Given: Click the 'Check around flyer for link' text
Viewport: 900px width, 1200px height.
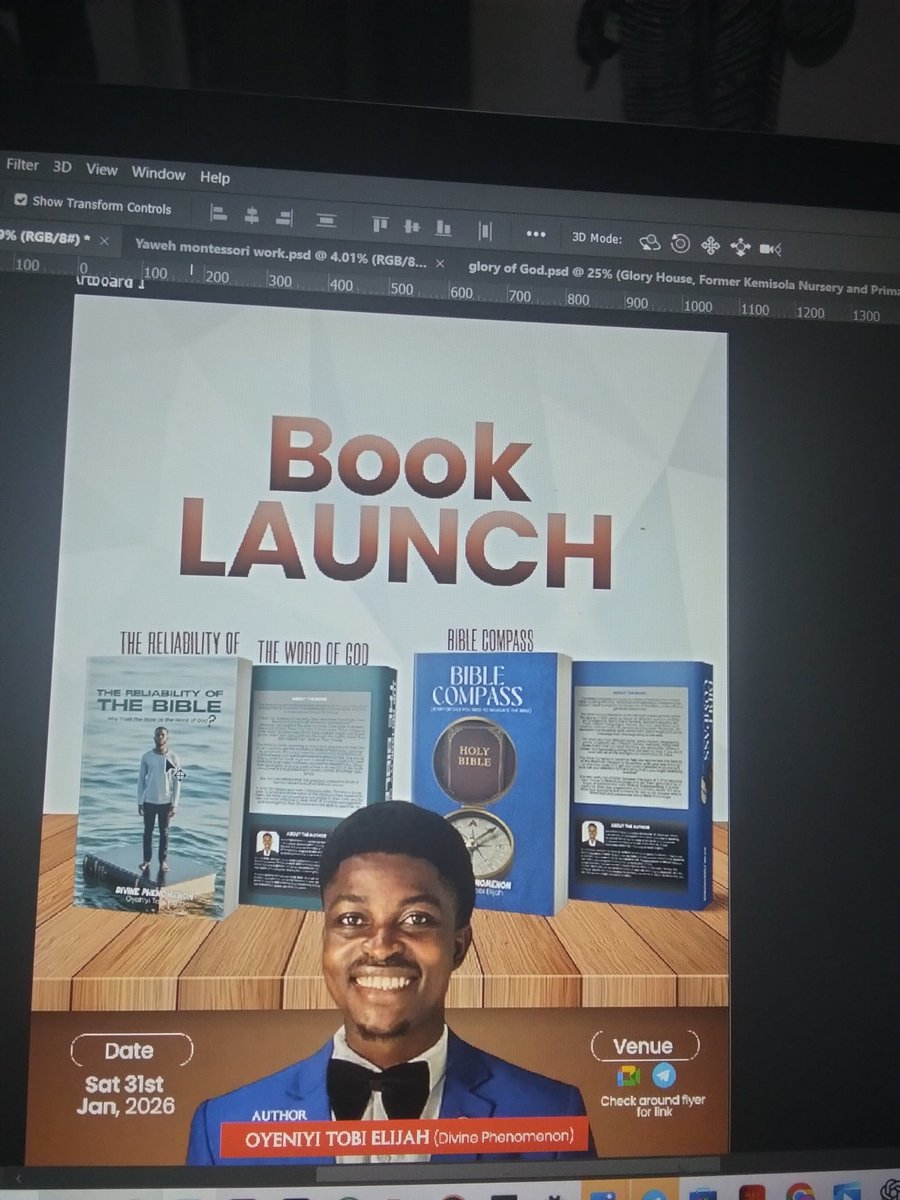Looking at the screenshot, I should click(653, 1105).
